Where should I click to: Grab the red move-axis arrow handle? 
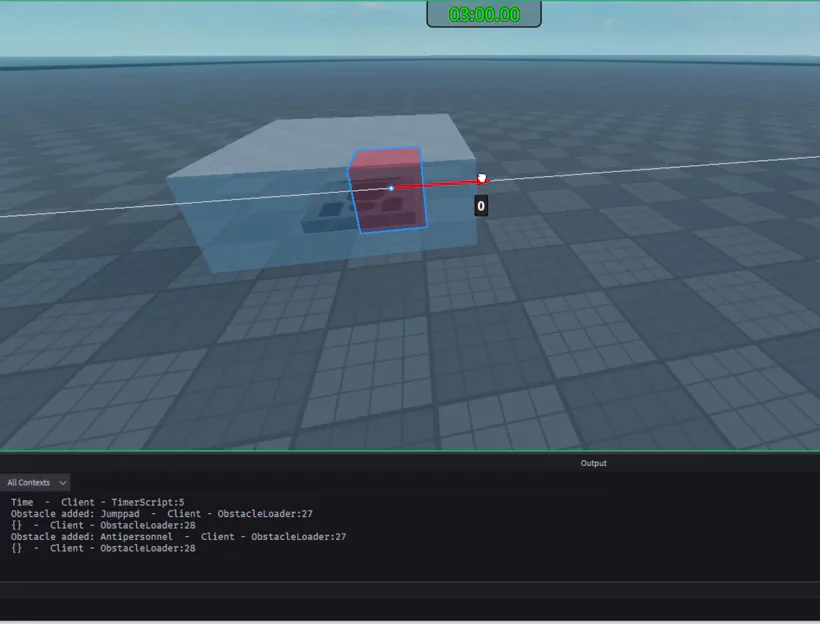point(483,181)
